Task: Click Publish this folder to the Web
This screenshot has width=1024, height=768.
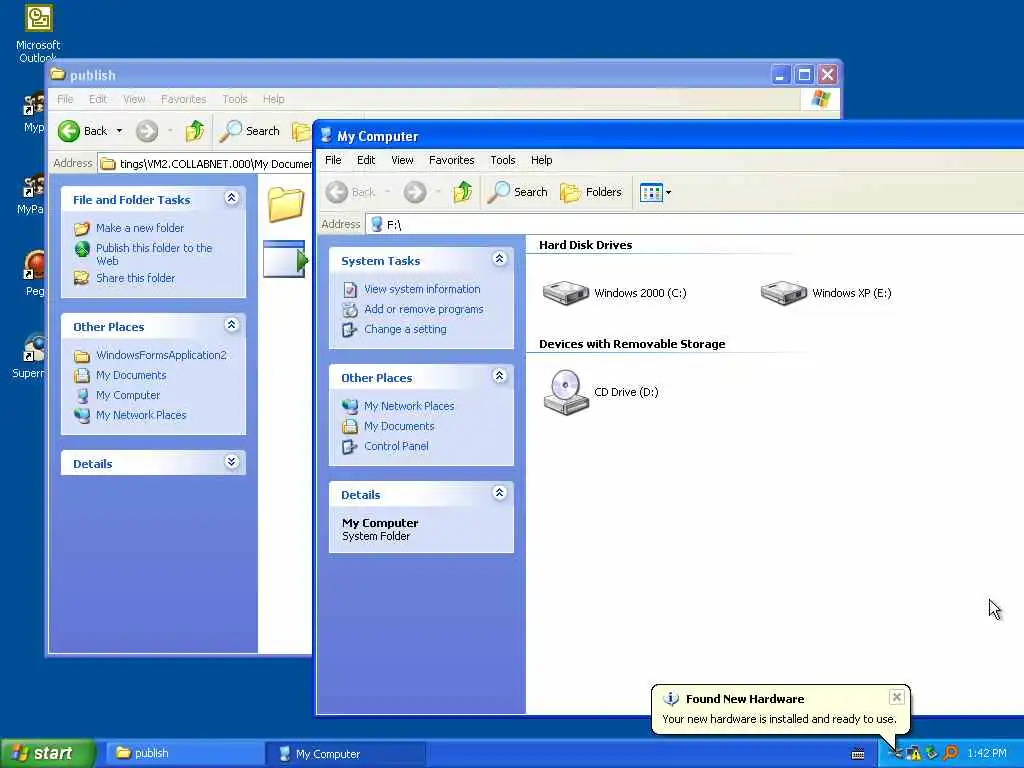Action: (154, 254)
